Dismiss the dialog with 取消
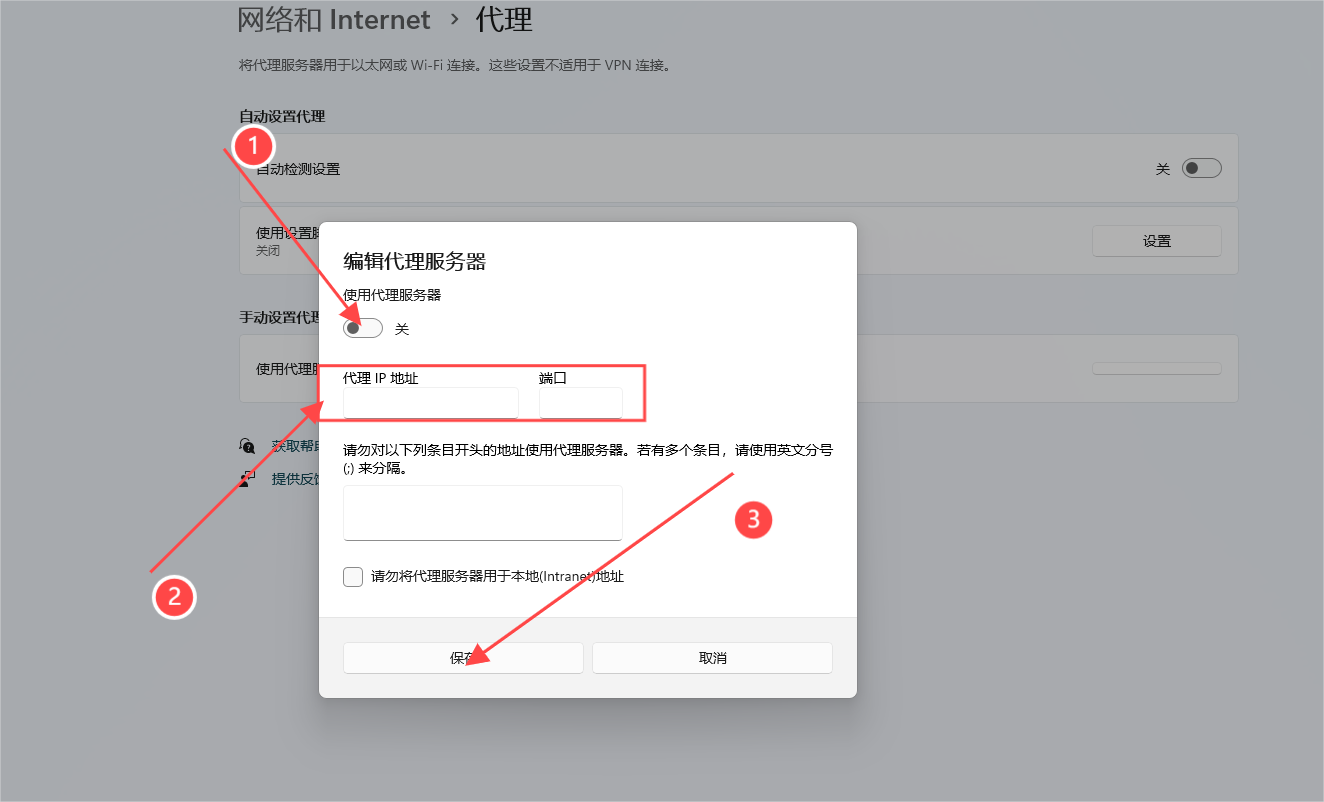The height and width of the screenshot is (802, 1324). tap(712, 657)
